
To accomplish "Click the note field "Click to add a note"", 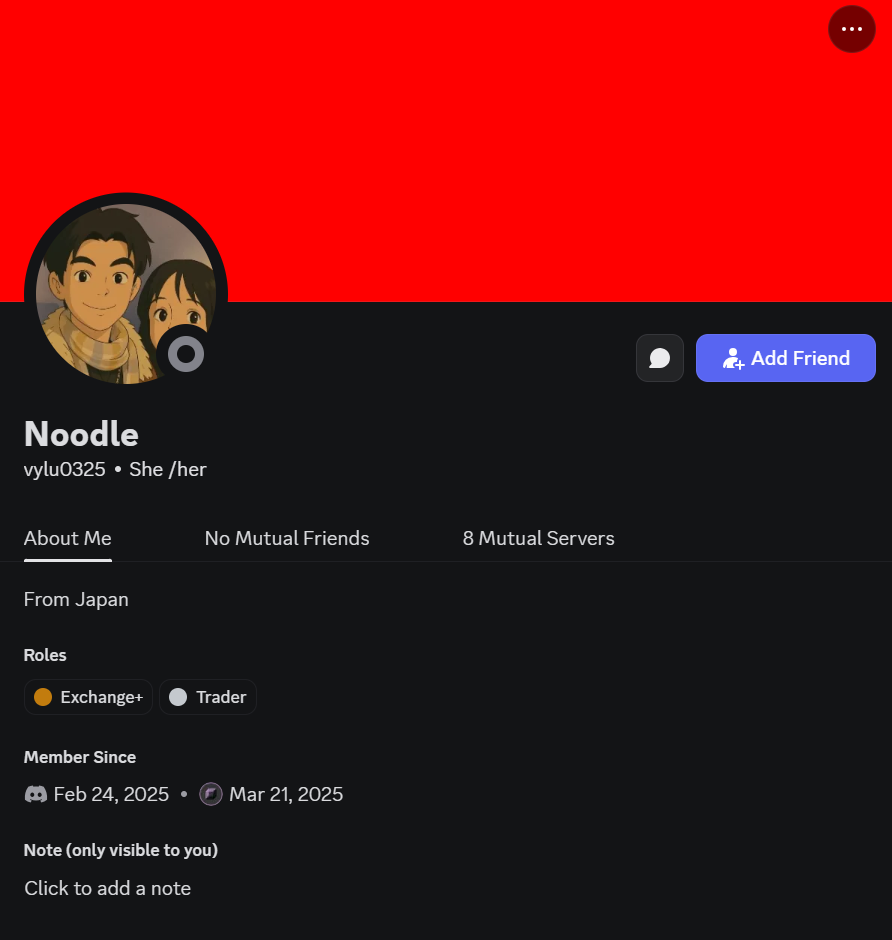I will coord(108,888).
